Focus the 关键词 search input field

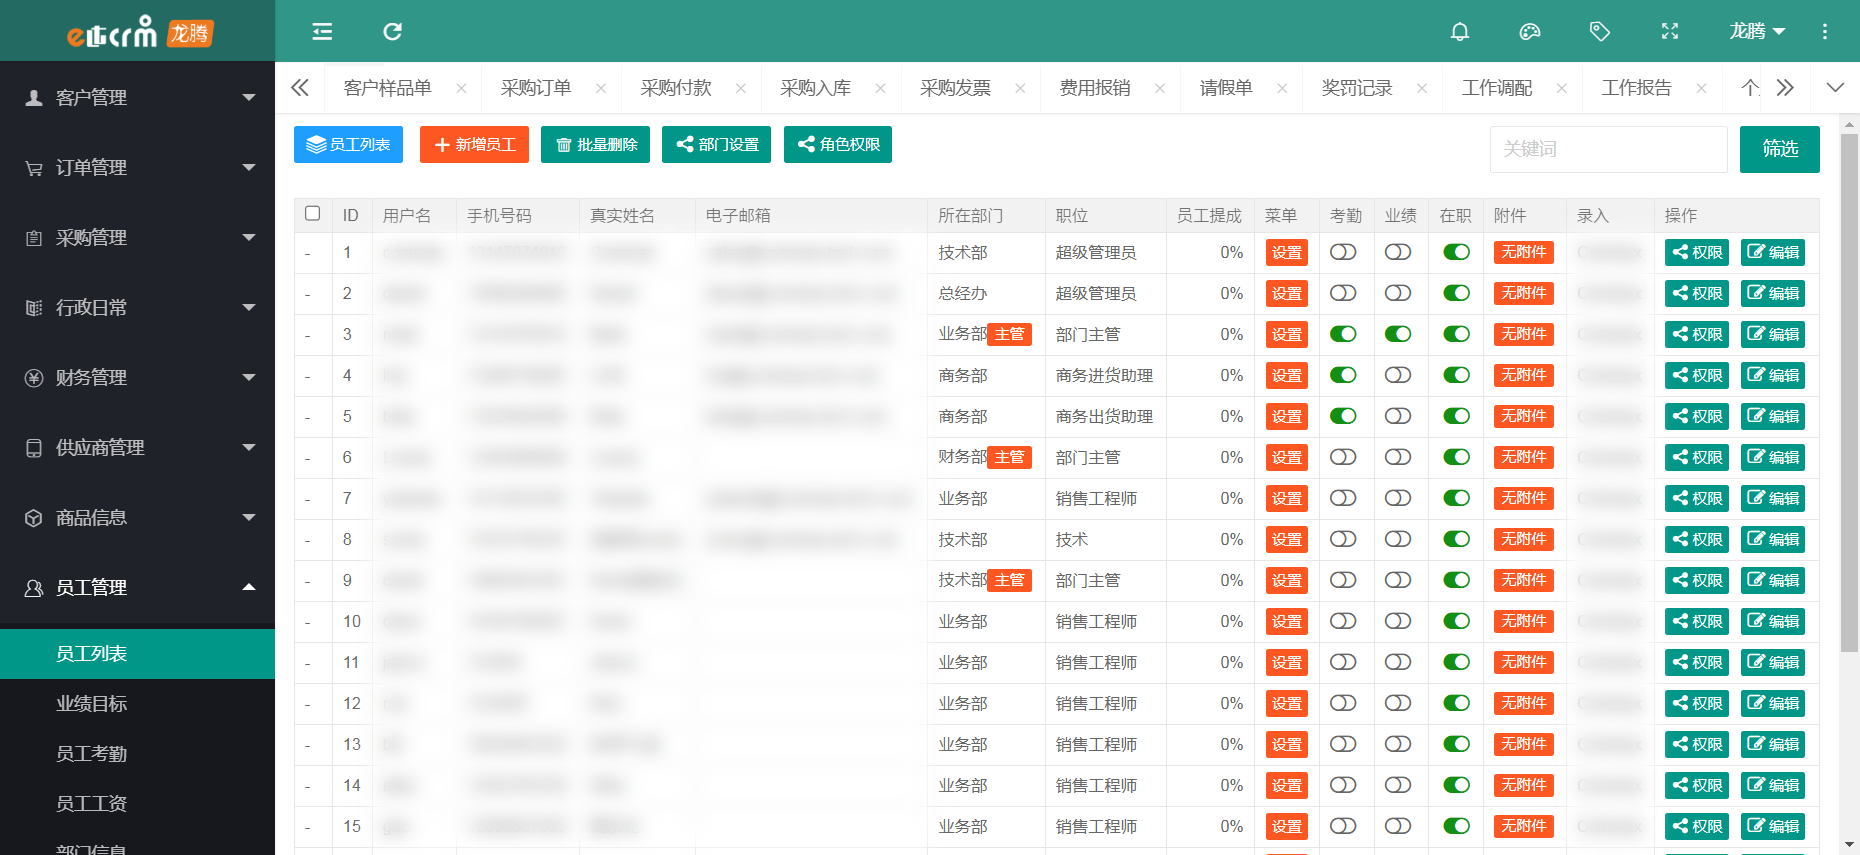coord(1608,149)
